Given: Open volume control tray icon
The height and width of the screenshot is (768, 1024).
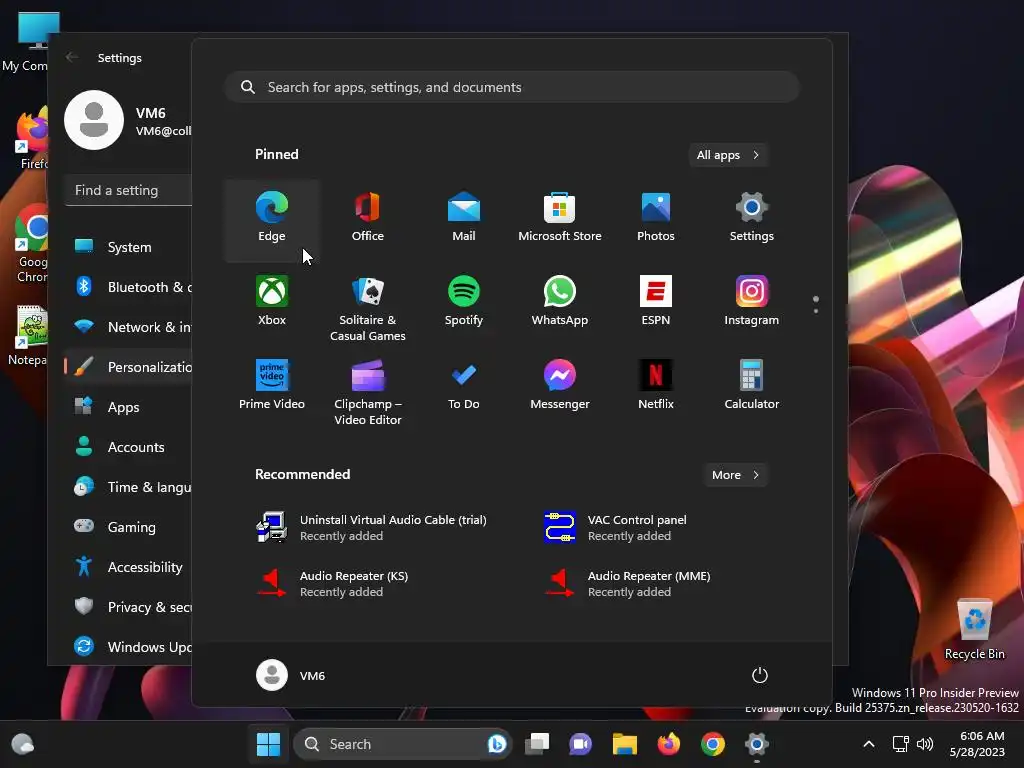Looking at the screenshot, I should pos(925,744).
